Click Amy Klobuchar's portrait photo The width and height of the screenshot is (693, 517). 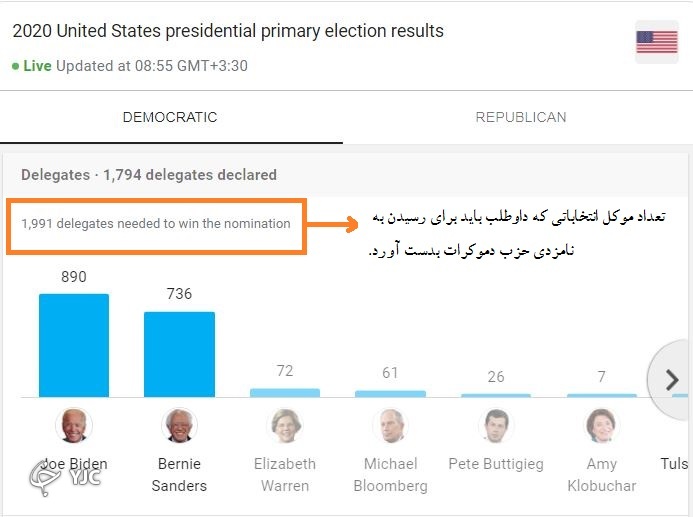tap(602, 425)
